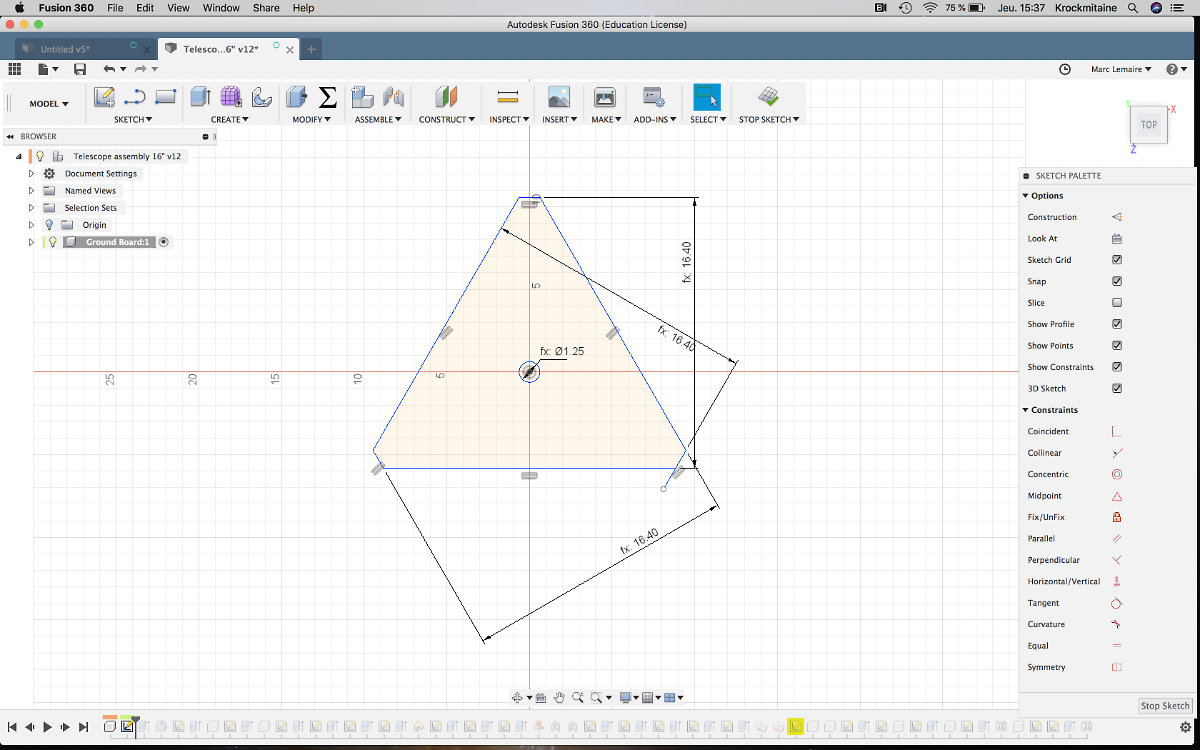Open the MODIFY dropdown menu
Image resolution: width=1200 pixels, height=750 pixels.
point(311,119)
